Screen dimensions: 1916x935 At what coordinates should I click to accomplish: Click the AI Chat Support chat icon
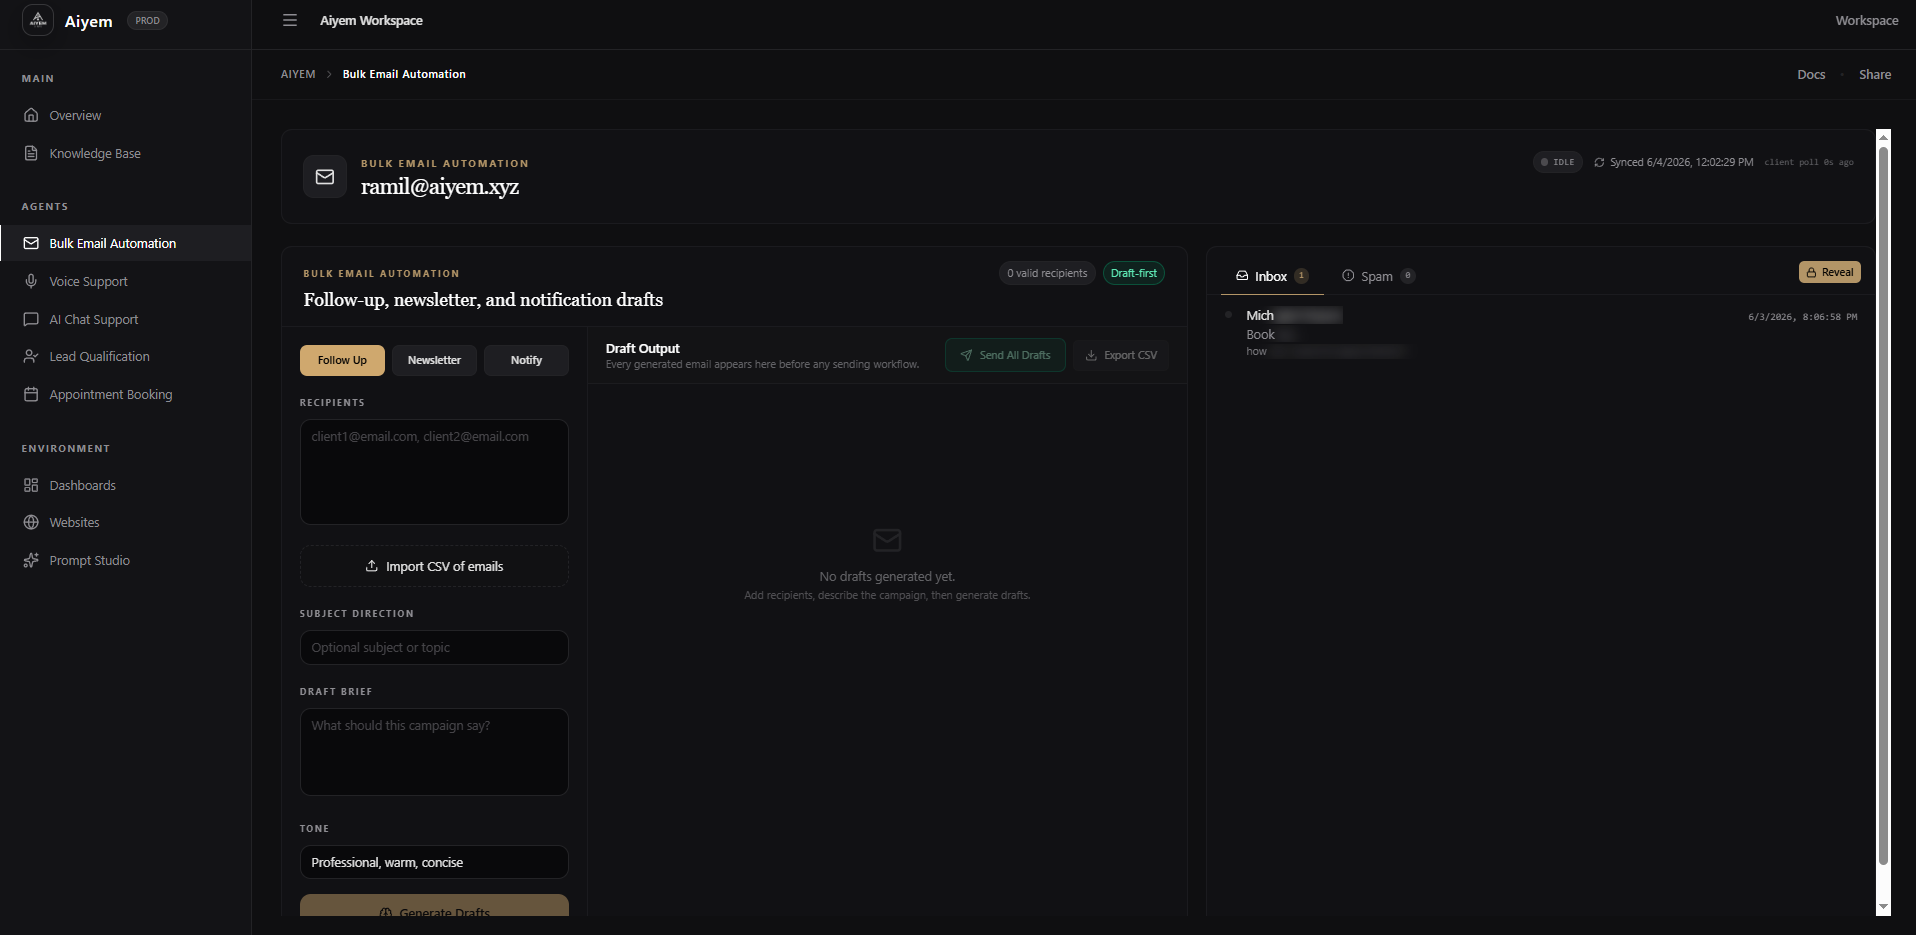pyautogui.click(x=31, y=319)
